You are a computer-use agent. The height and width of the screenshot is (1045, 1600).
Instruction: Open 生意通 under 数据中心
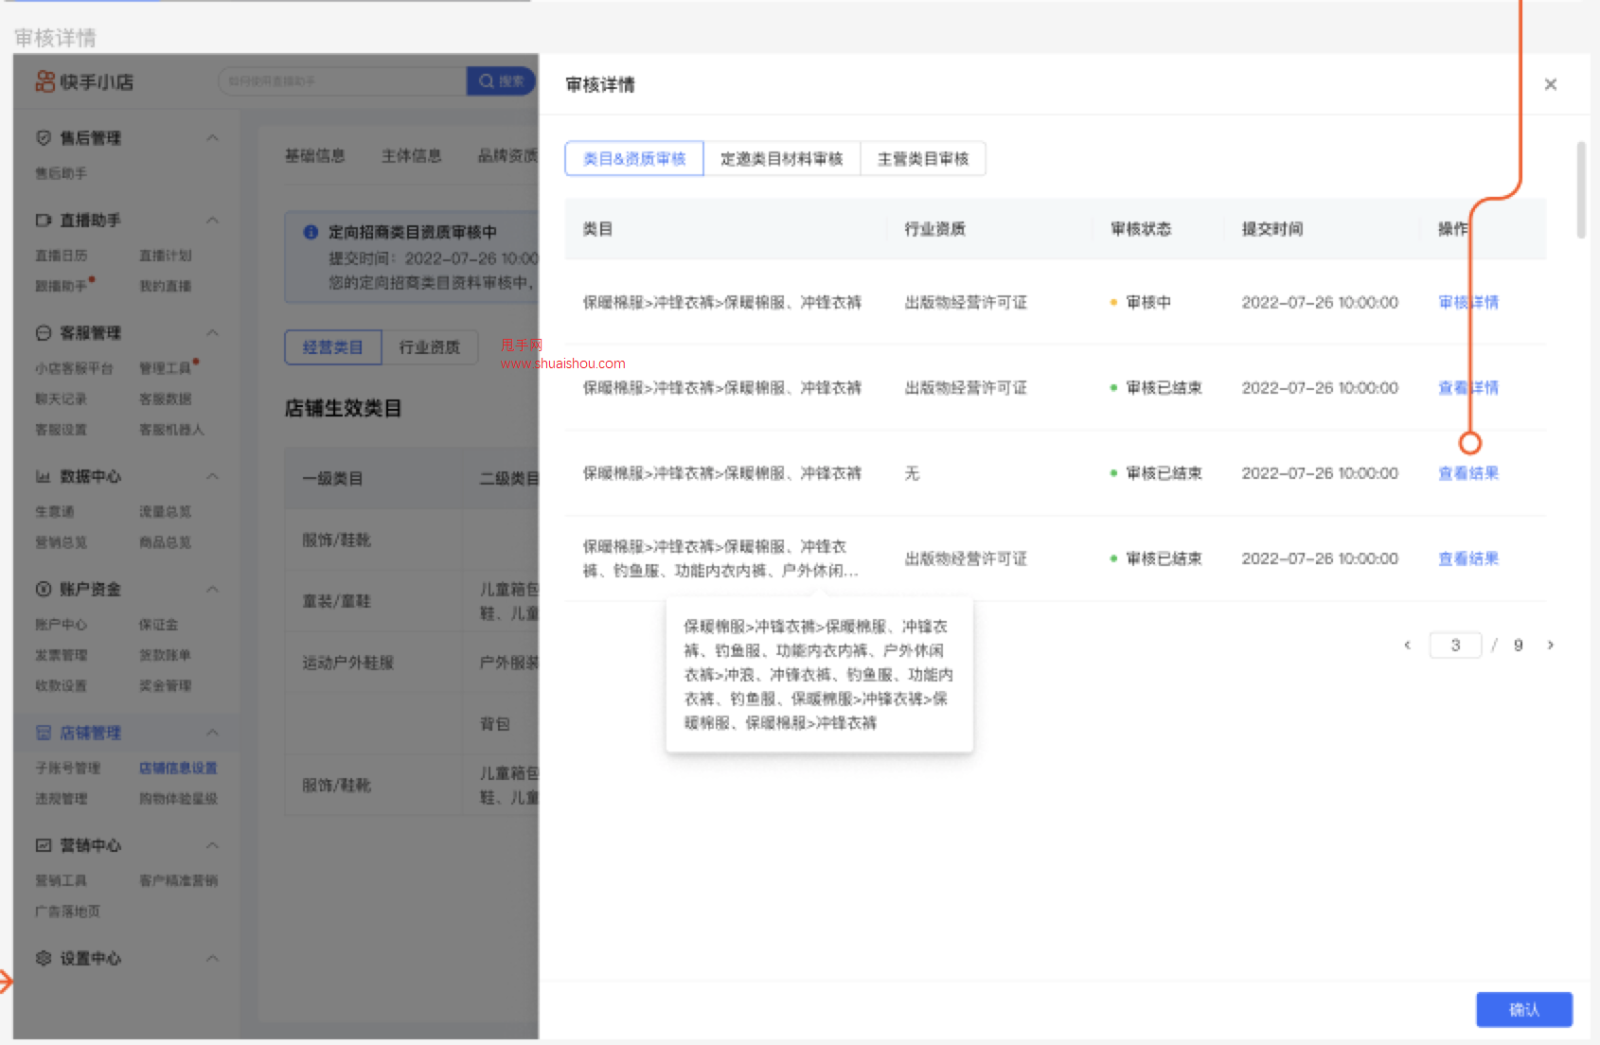(x=55, y=512)
